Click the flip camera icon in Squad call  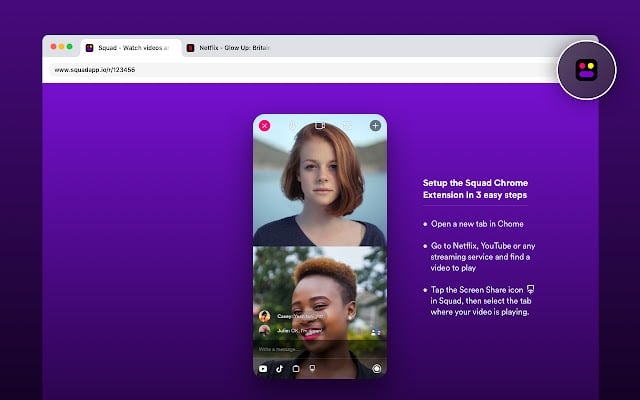coord(347,126)
